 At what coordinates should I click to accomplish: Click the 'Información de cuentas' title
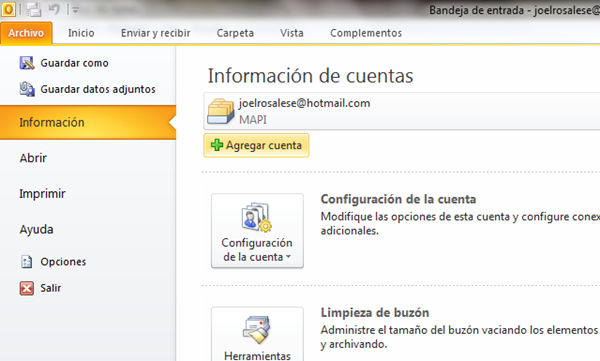(310, 75)
